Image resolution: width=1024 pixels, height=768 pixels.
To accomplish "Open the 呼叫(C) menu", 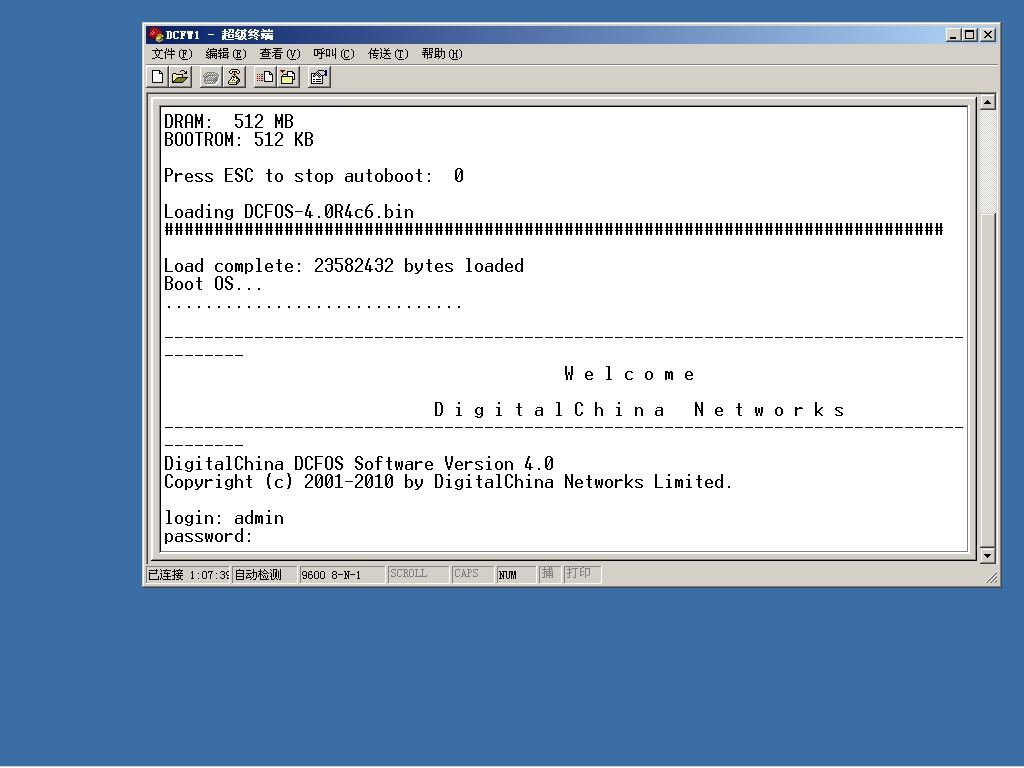I will coord(334,54).
